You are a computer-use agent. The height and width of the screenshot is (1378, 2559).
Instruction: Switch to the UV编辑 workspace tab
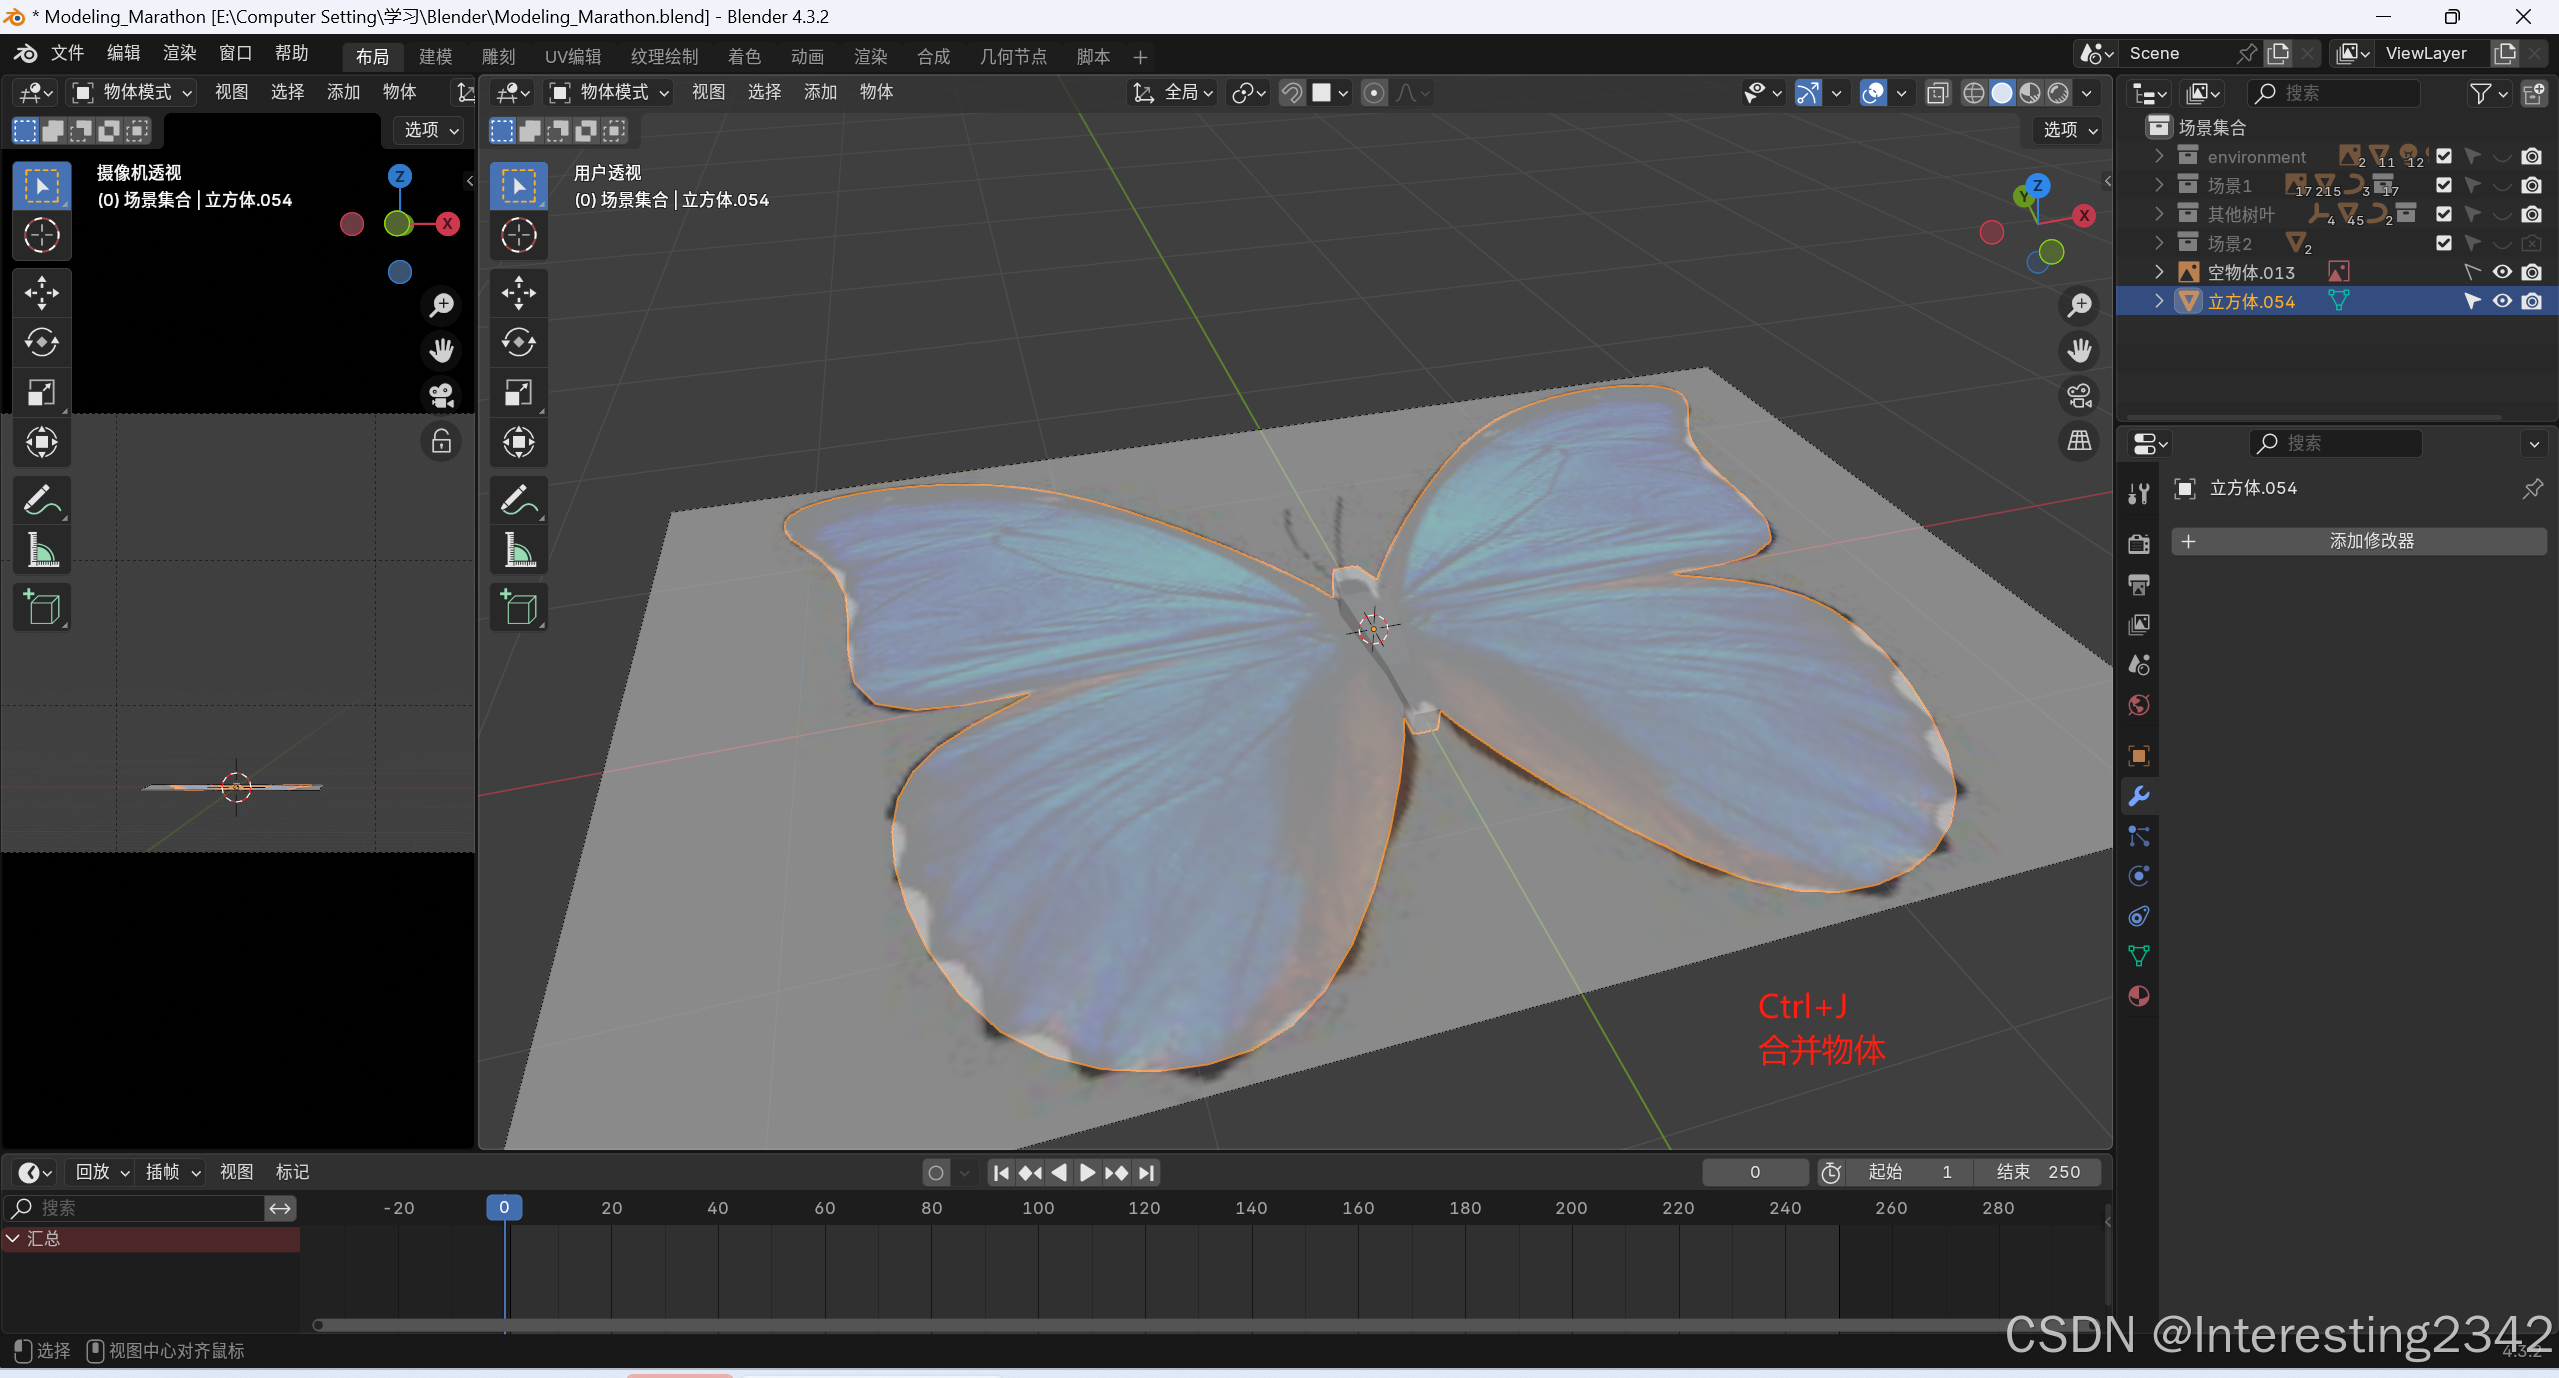(x=573, y=56)
